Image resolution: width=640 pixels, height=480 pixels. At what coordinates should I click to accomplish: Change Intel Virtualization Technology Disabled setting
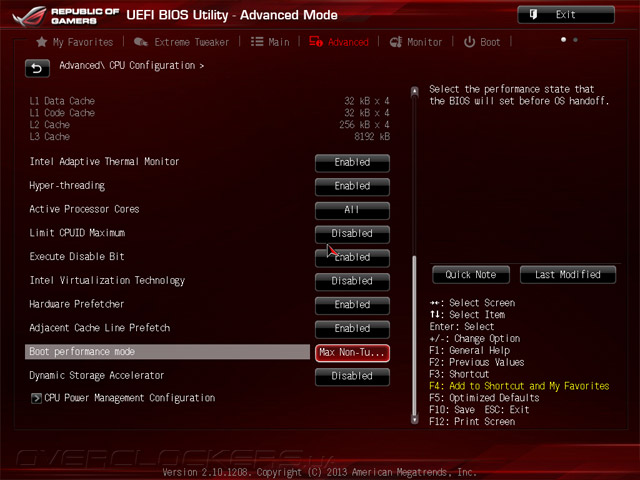[x=352, y=281]
